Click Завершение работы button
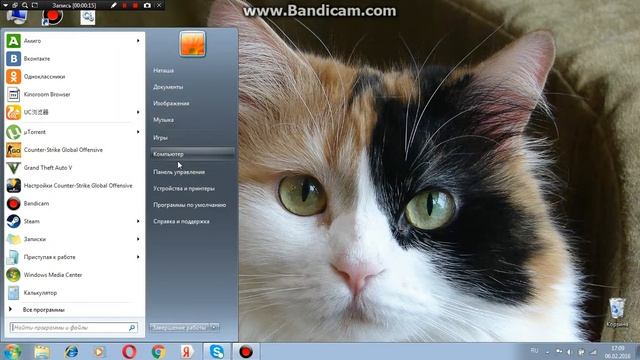Image resolution: width=640 pixels, height=360 pixels. pos(180,327)
